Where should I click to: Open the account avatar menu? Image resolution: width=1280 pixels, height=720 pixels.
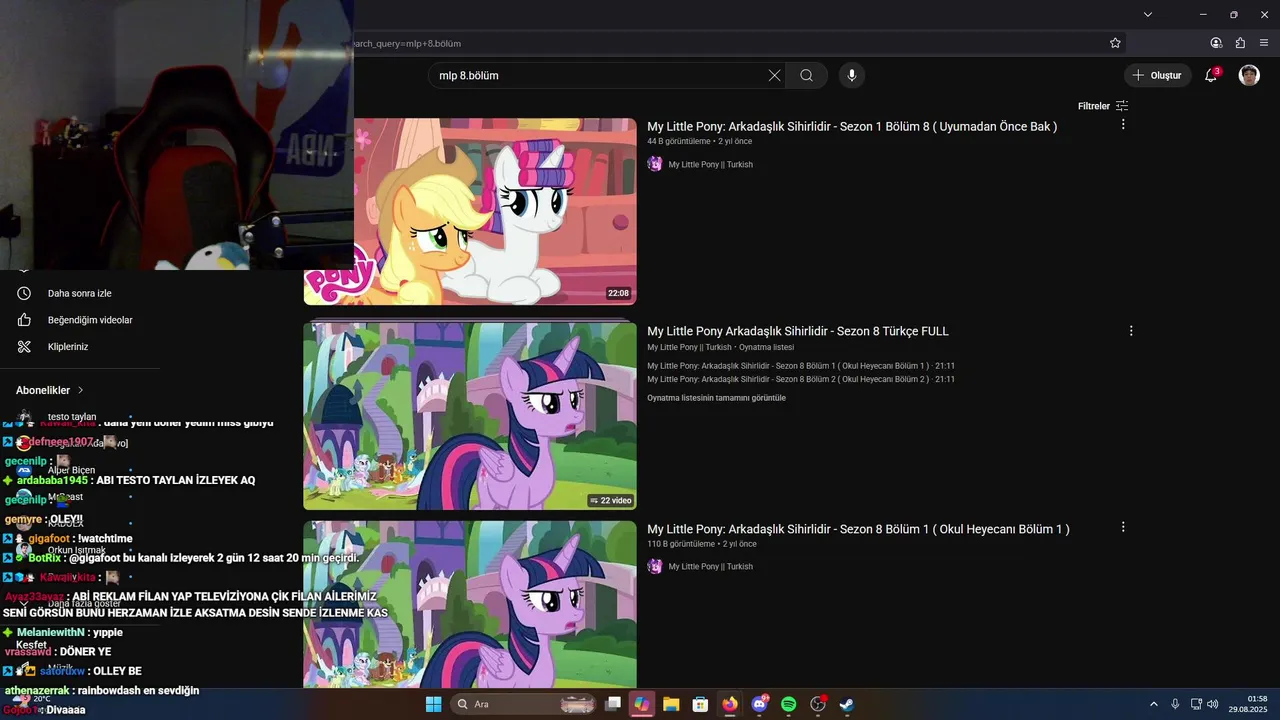1249,75
